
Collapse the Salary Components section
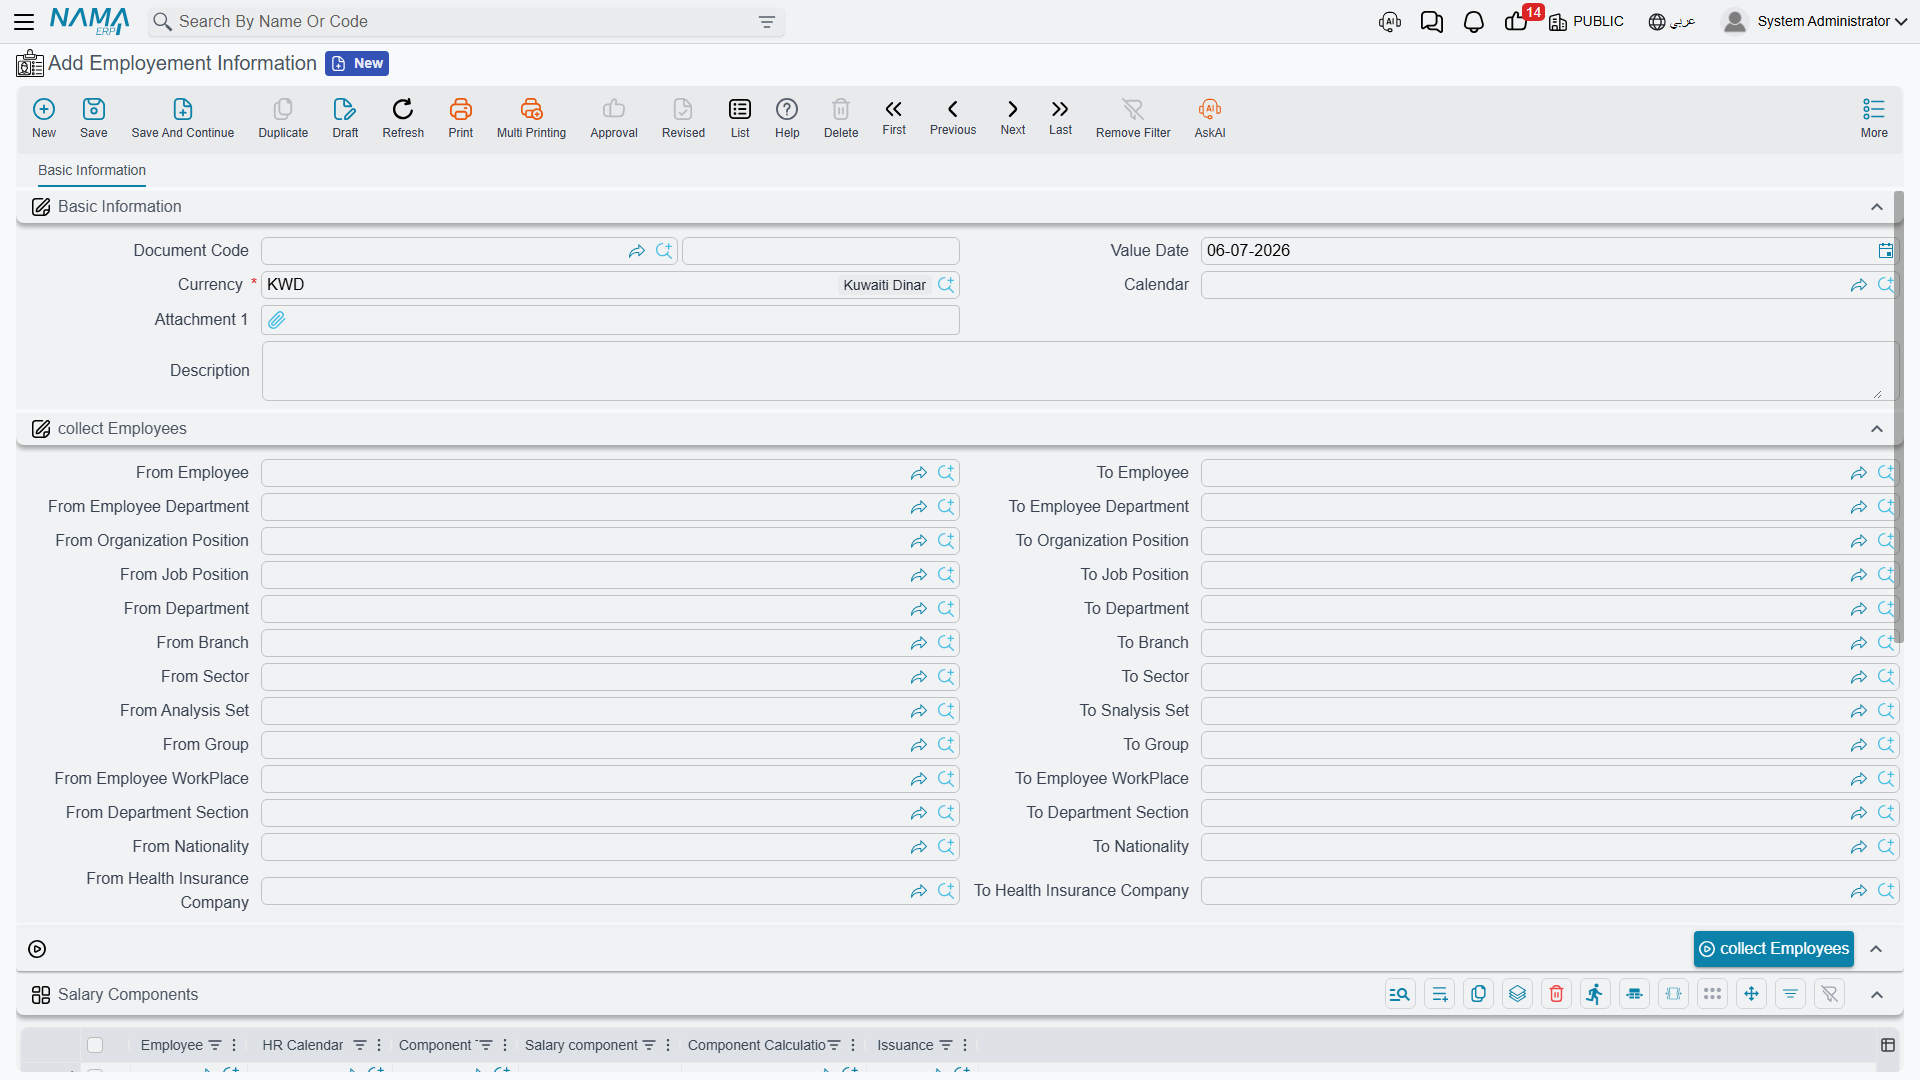coord(1877,995)
